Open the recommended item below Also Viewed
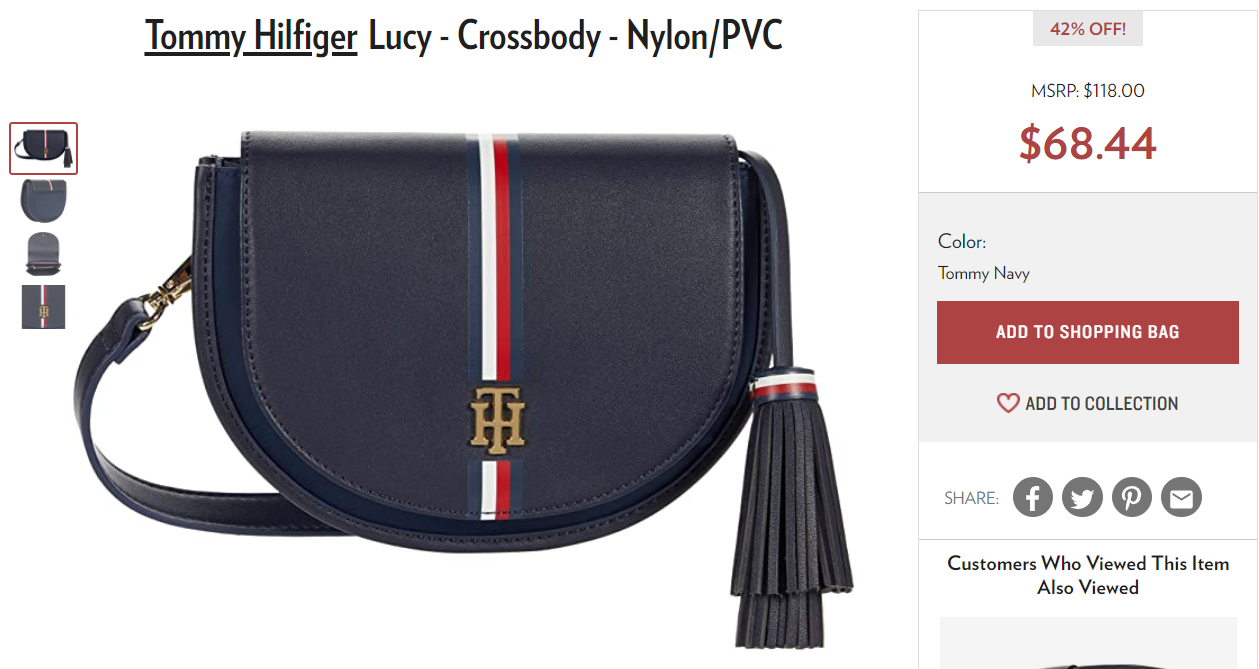Screen dimensions: 1259x669 pos(1088,643)
